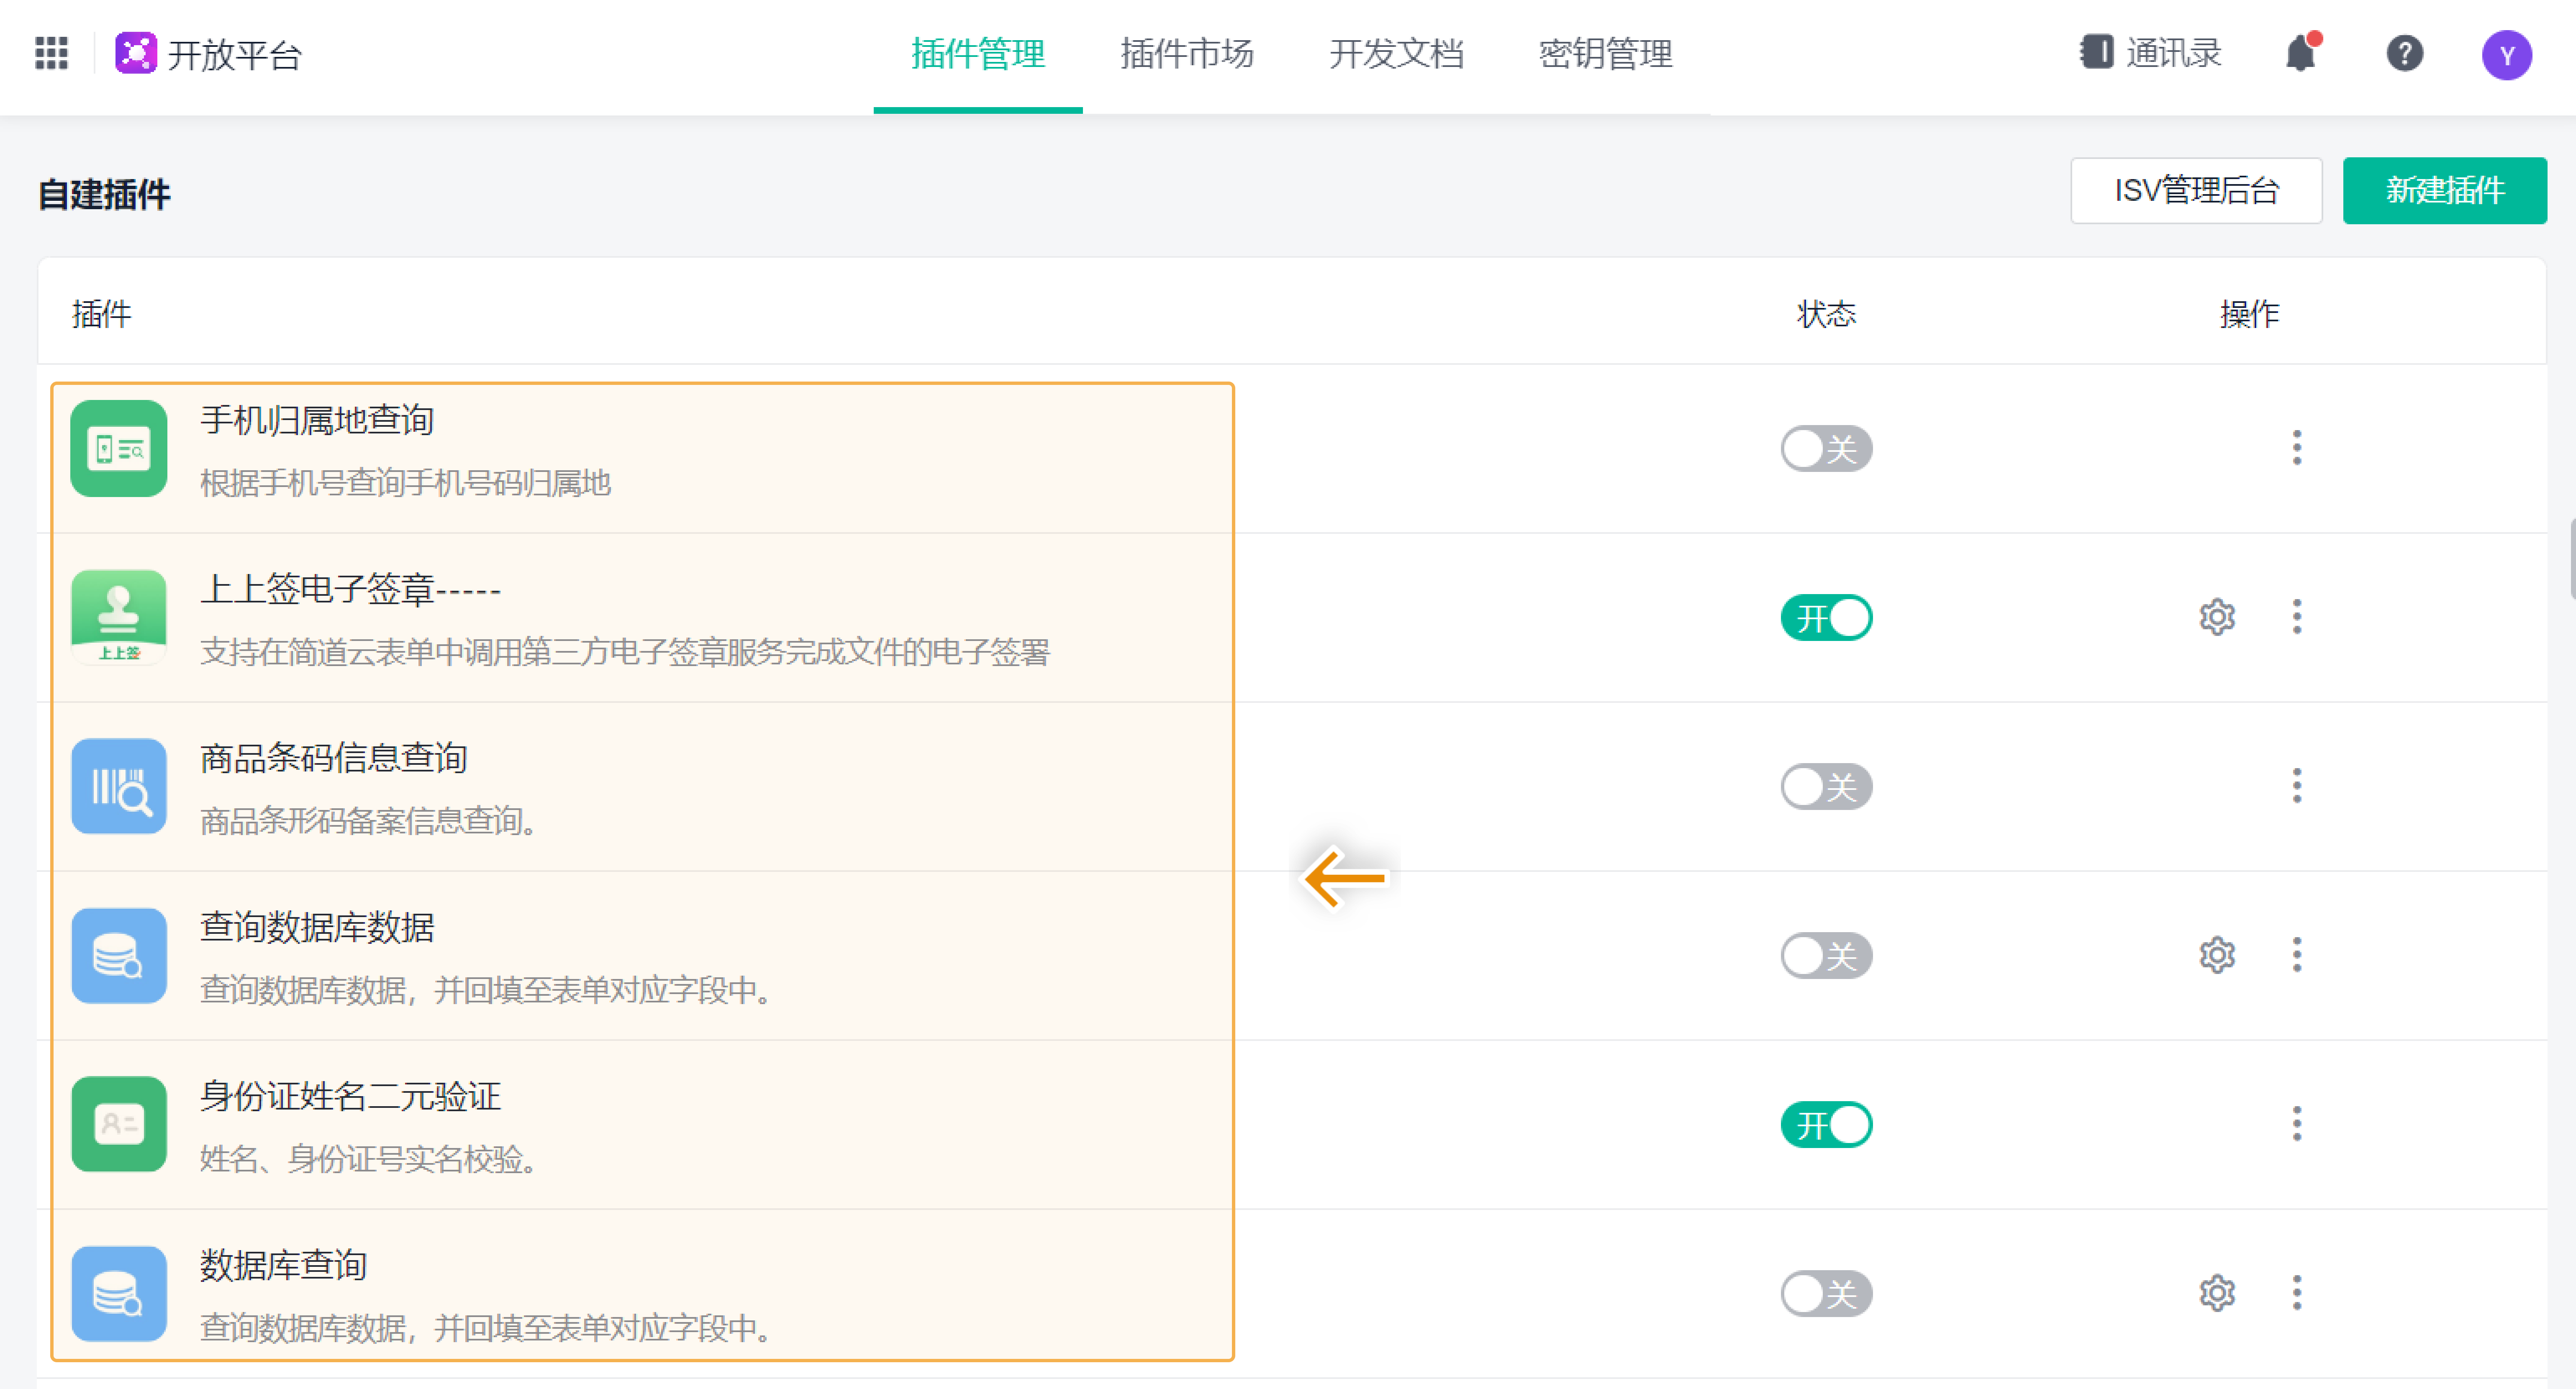Click the 商品条码信息查询 barcode plugin icon

(118, 786)
